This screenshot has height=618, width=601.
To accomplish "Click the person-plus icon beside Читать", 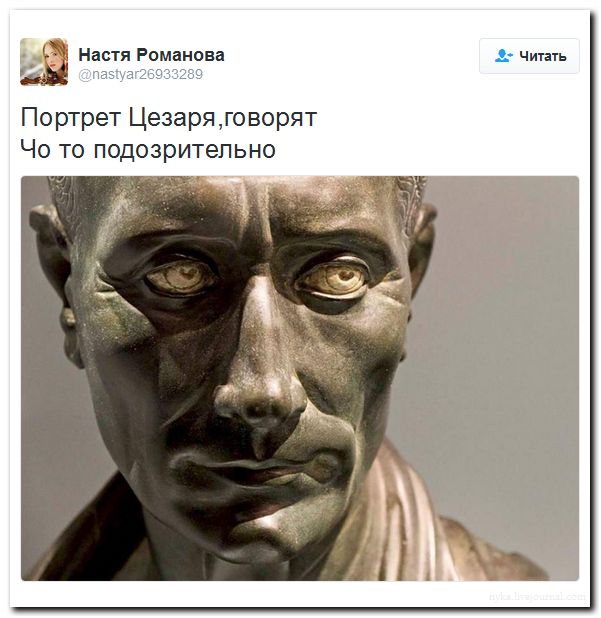I will [503, 56].
